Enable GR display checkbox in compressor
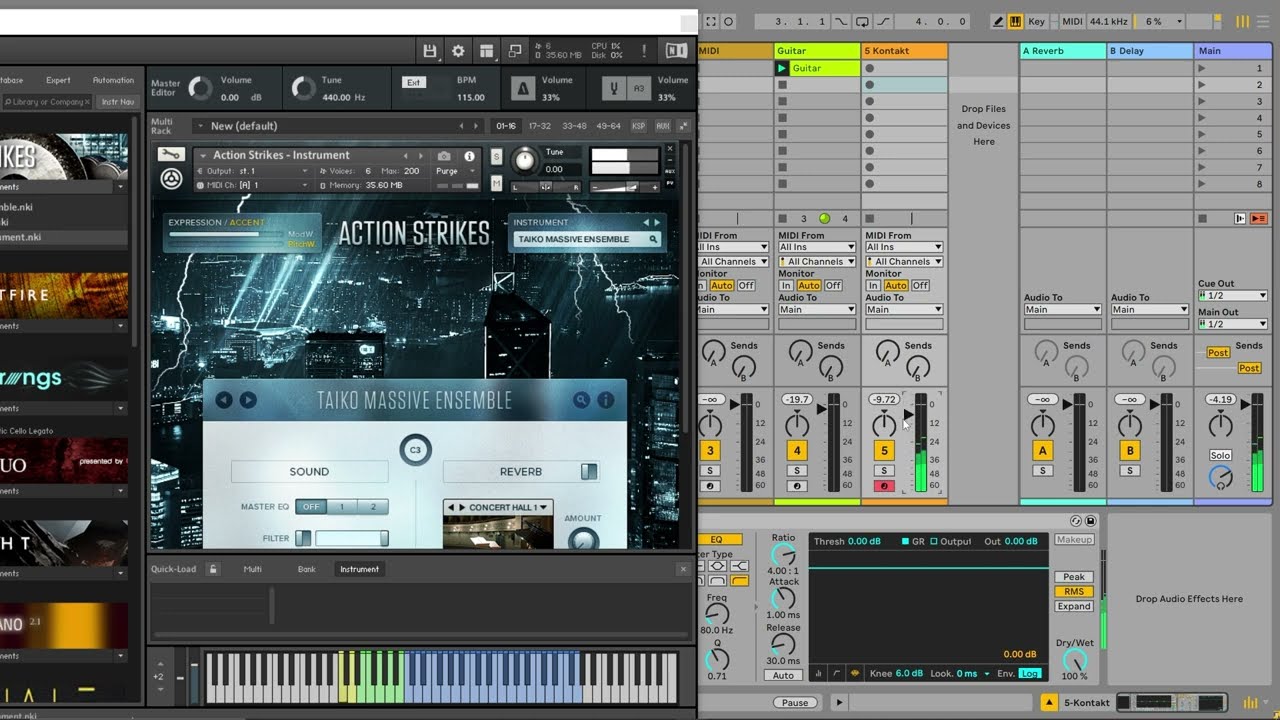1280x720 pixels. pyautogui.click(x=906, y=541)
